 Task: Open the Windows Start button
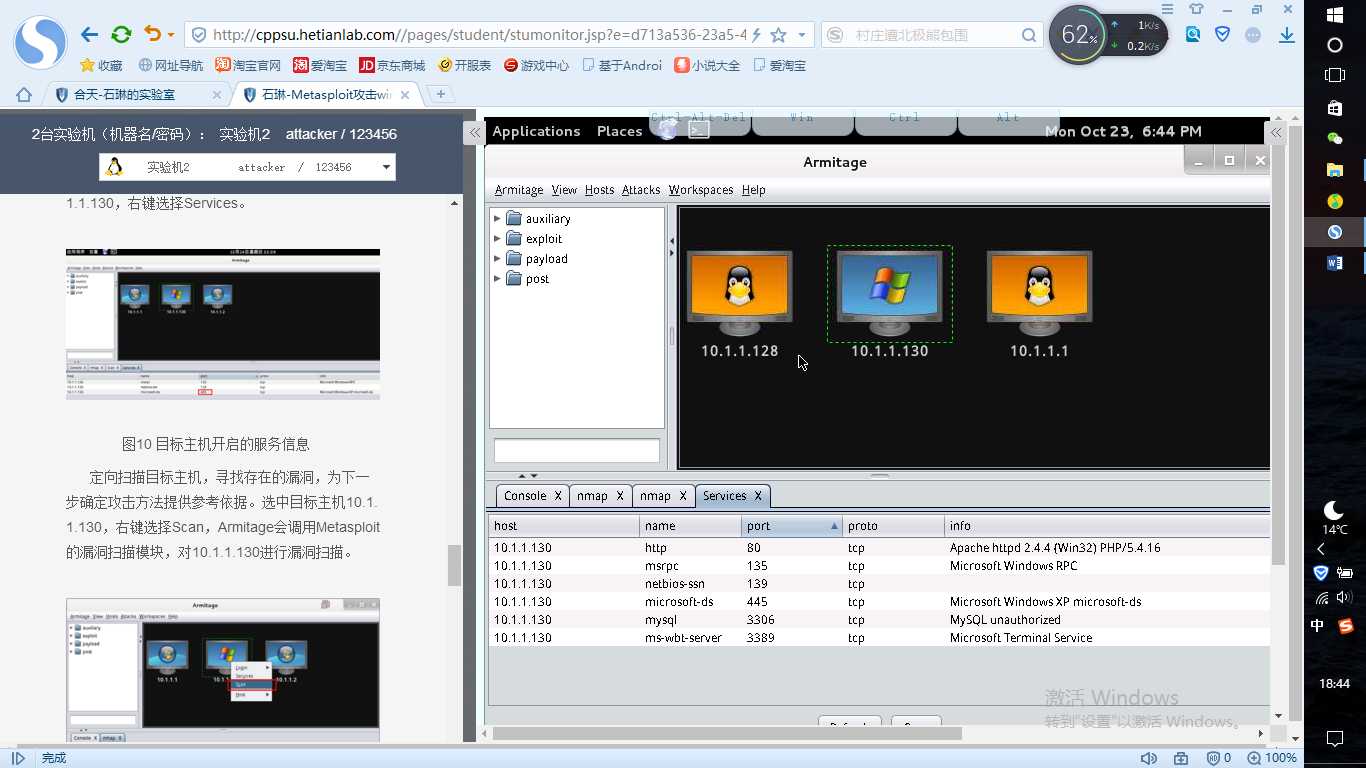pyautogui.click(x=1334, y=15)
